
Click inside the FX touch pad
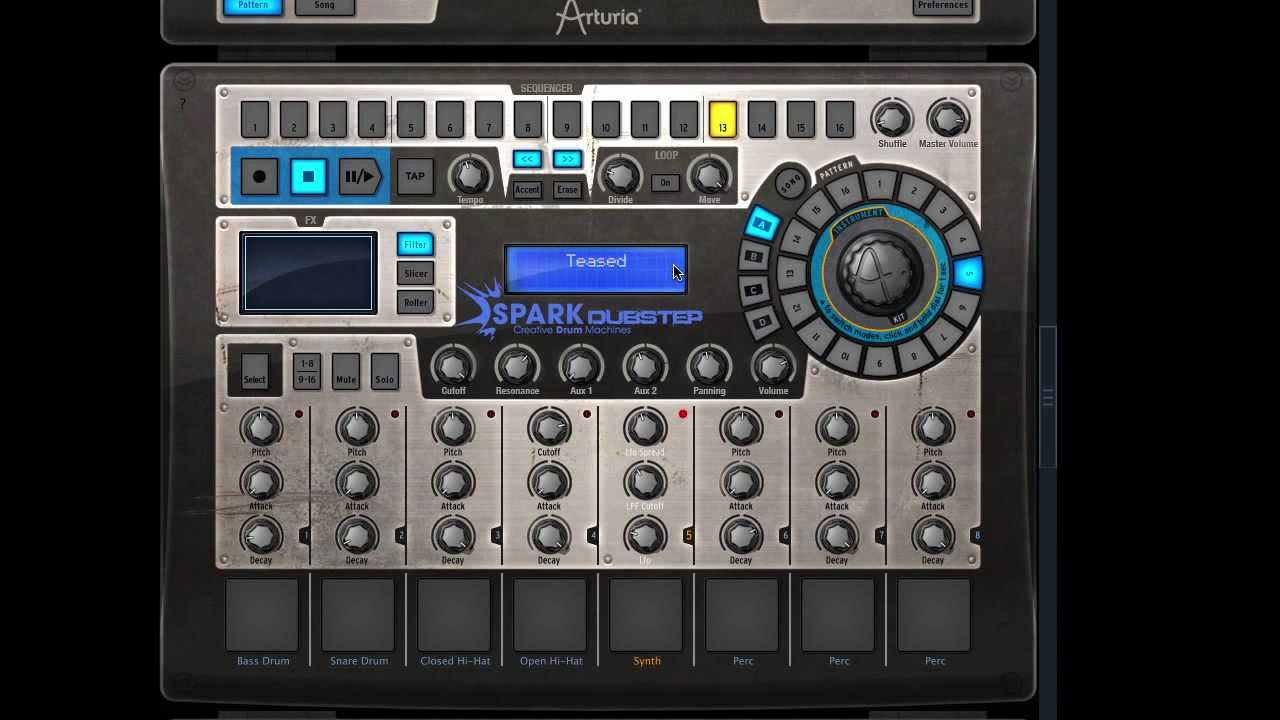coord(308,273)
